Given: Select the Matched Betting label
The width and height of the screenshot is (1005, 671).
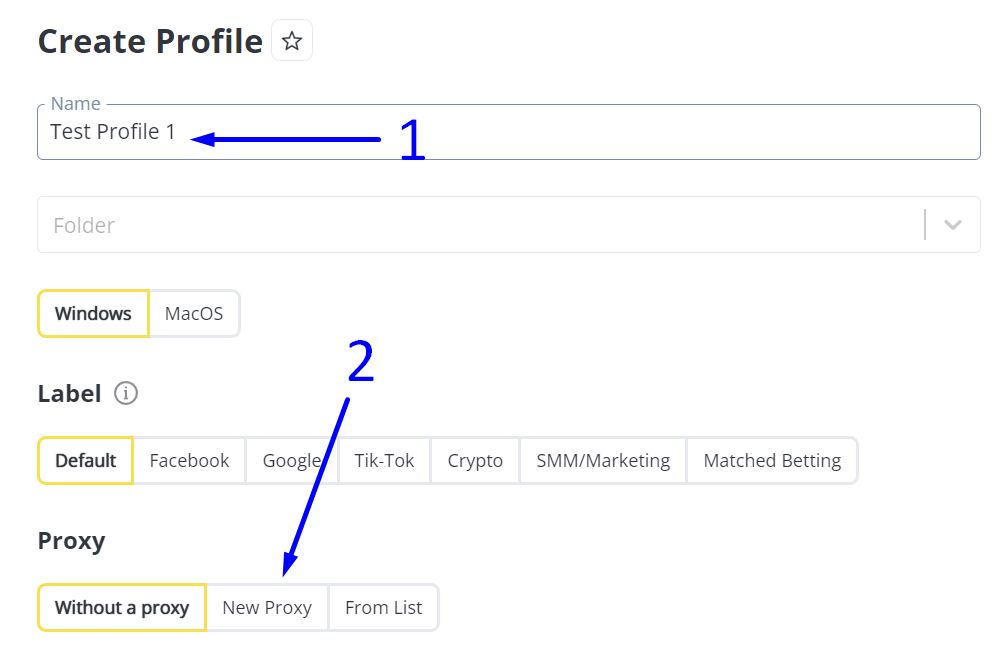Looking at the screenshot, I should 772,461.
